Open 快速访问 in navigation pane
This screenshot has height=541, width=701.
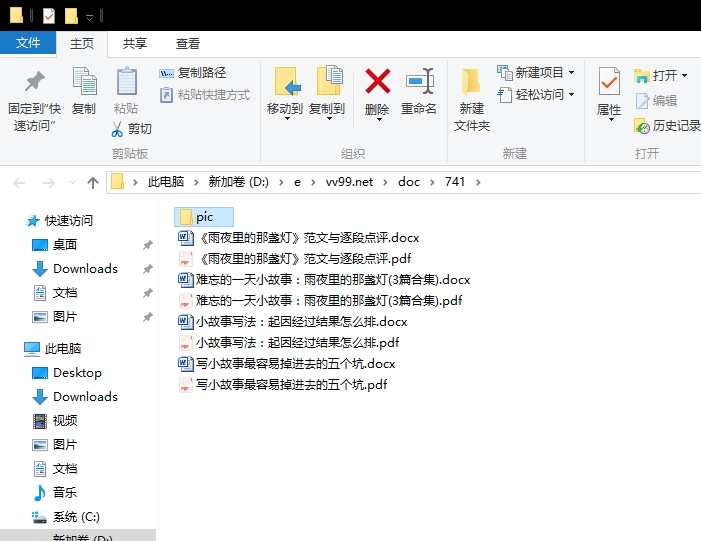point(60,220)
